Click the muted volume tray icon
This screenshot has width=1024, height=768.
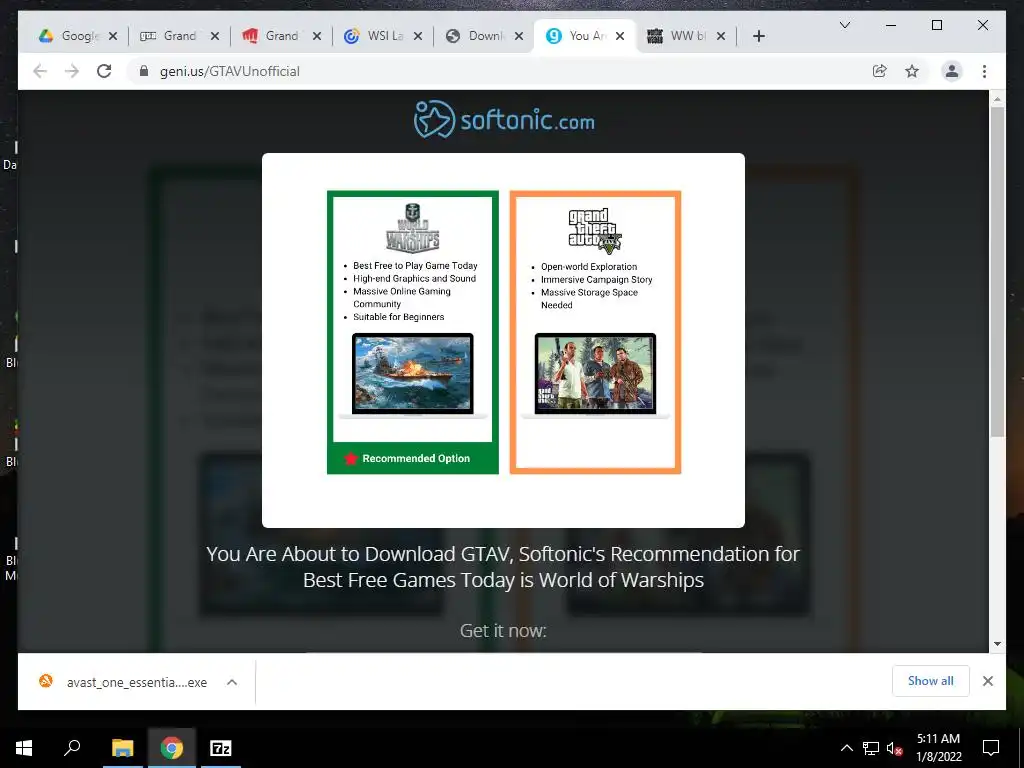(x=894, y=748)
